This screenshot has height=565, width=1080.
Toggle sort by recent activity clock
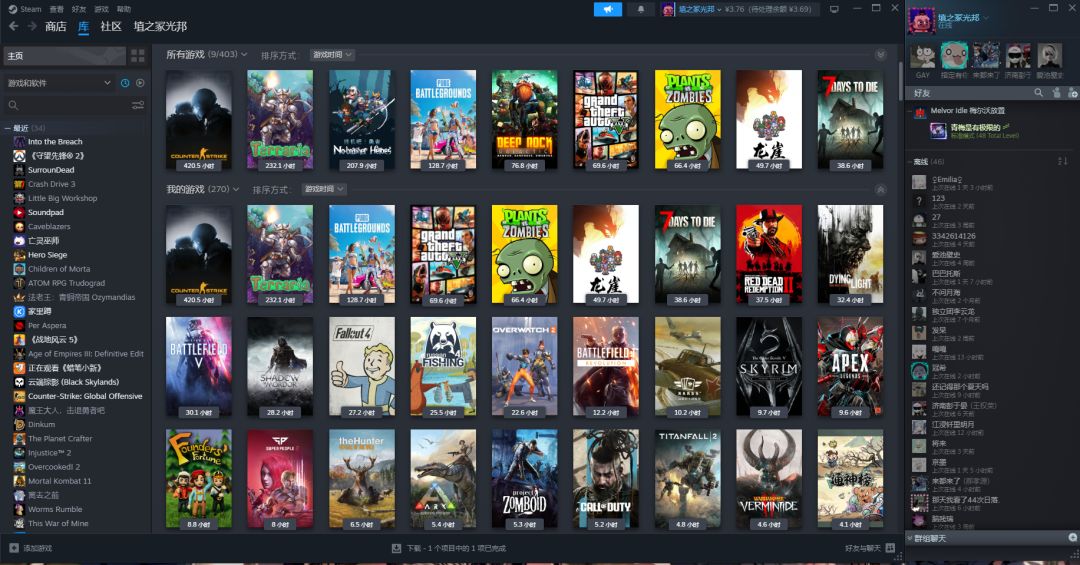coord(125,83)
